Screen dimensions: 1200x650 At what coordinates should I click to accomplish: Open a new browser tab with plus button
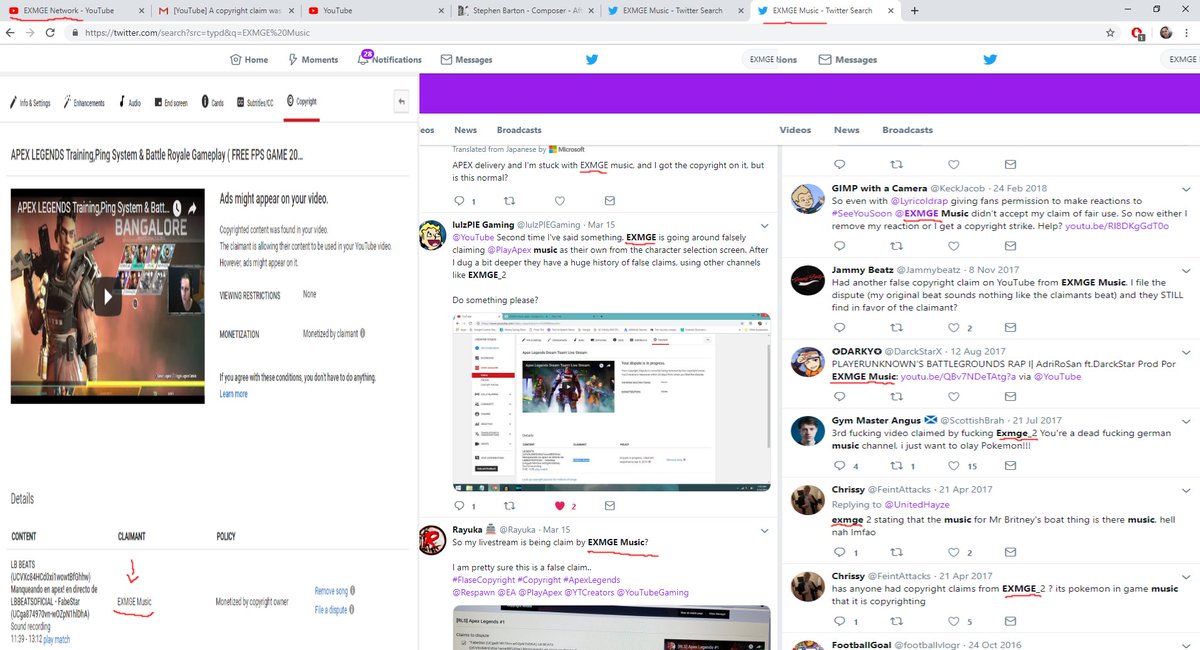coord(915,10)
